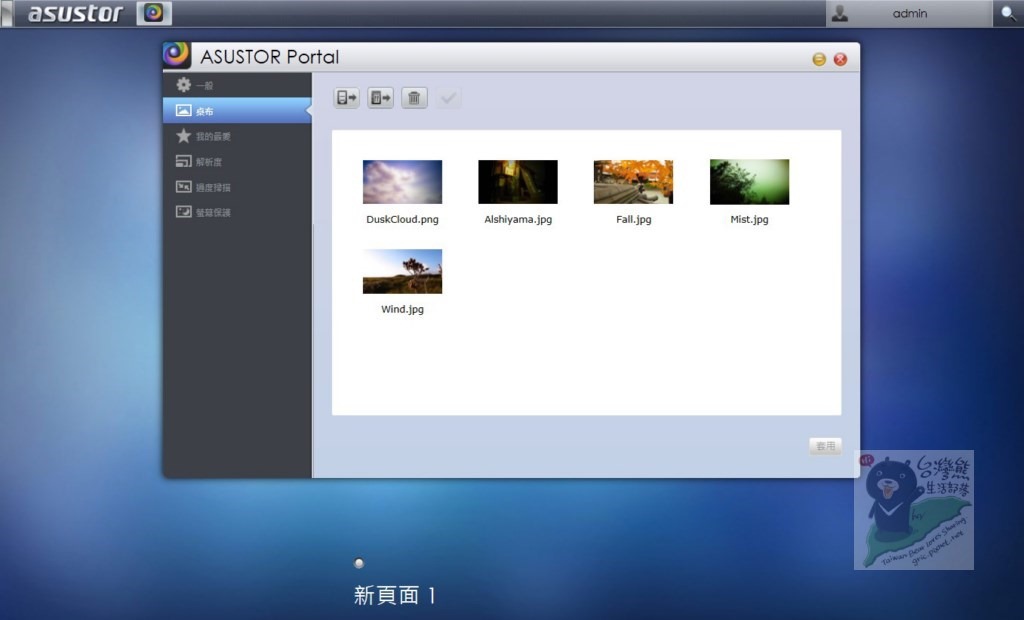Screen dimensions: 1024x620
Task: Select the 桌布 wallpaper section
Action: click(x=236, y=110)
